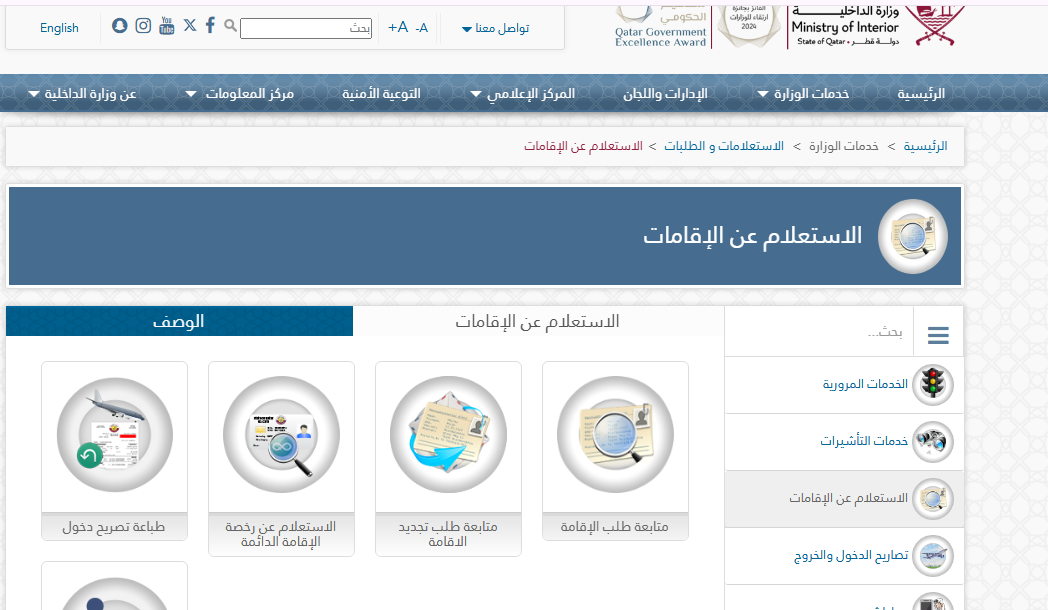This screenshot has height=610, width=1048.
Task: Click the الاستعلام عن رخصة الإقامة الدائمة label
Action: click(x=281, y=534)
